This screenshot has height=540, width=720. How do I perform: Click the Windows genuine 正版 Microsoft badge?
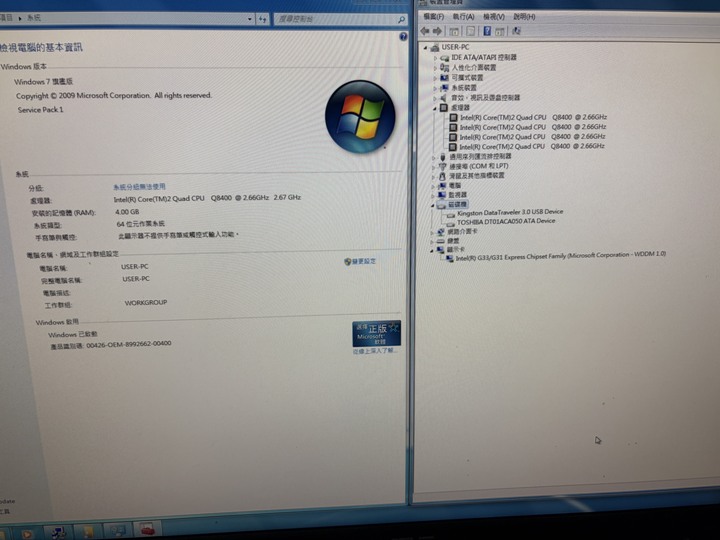377,333
